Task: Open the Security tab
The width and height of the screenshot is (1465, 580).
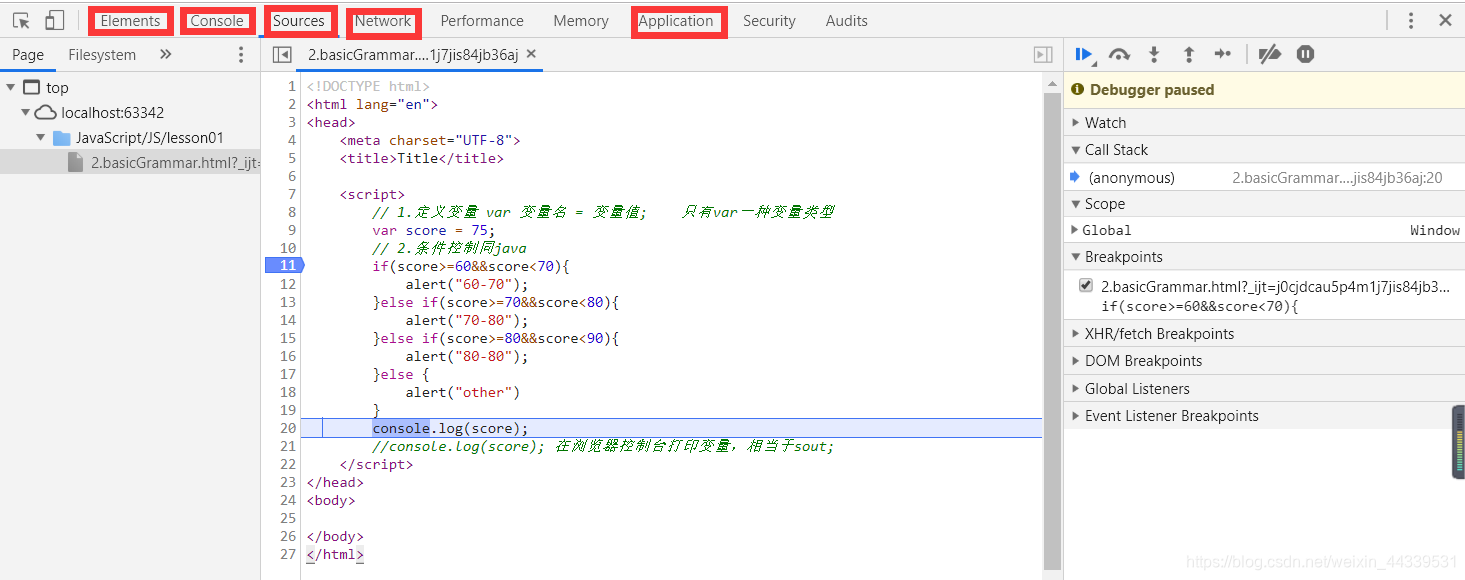Action: click(769, 21)
